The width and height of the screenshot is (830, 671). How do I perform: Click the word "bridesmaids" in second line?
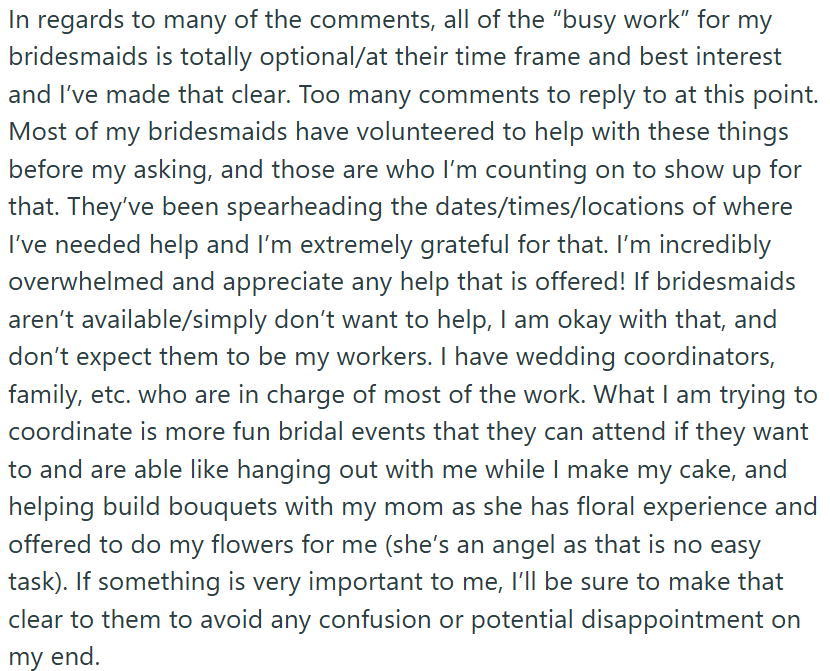78,57
